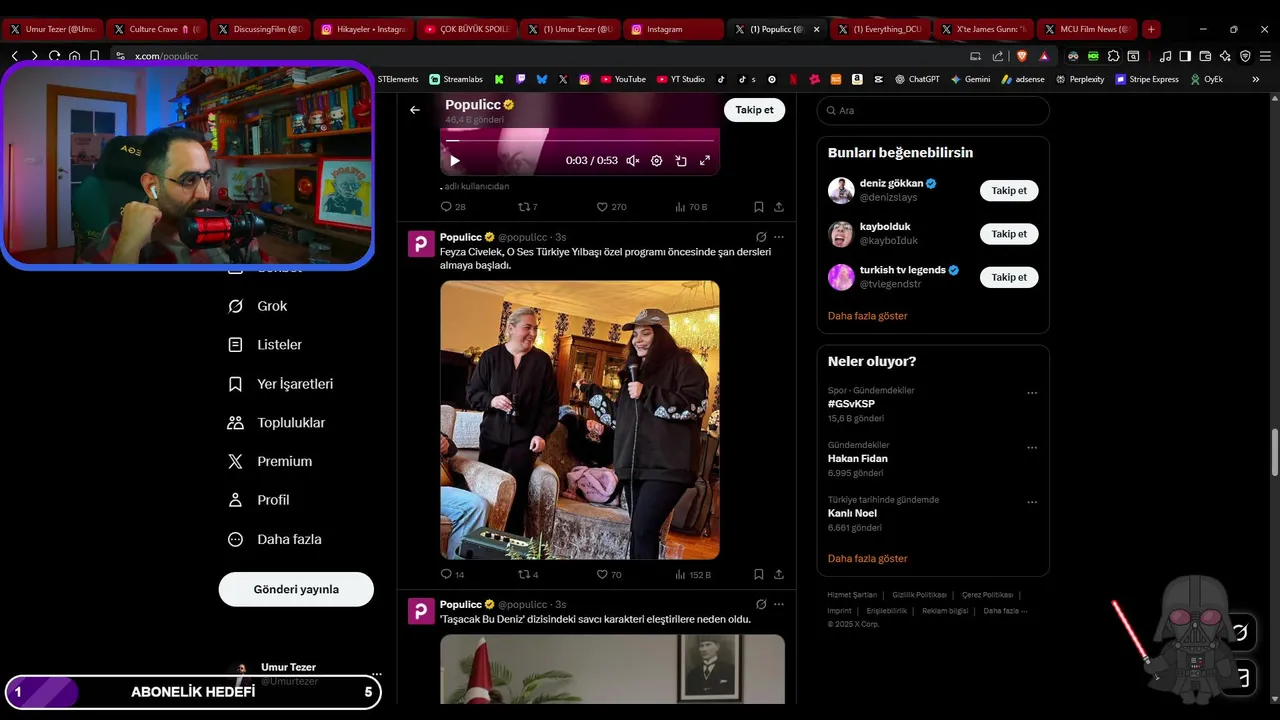Open the Brave Shields lion icon
Viewport: 1280px width, 720px height.
1021,56
